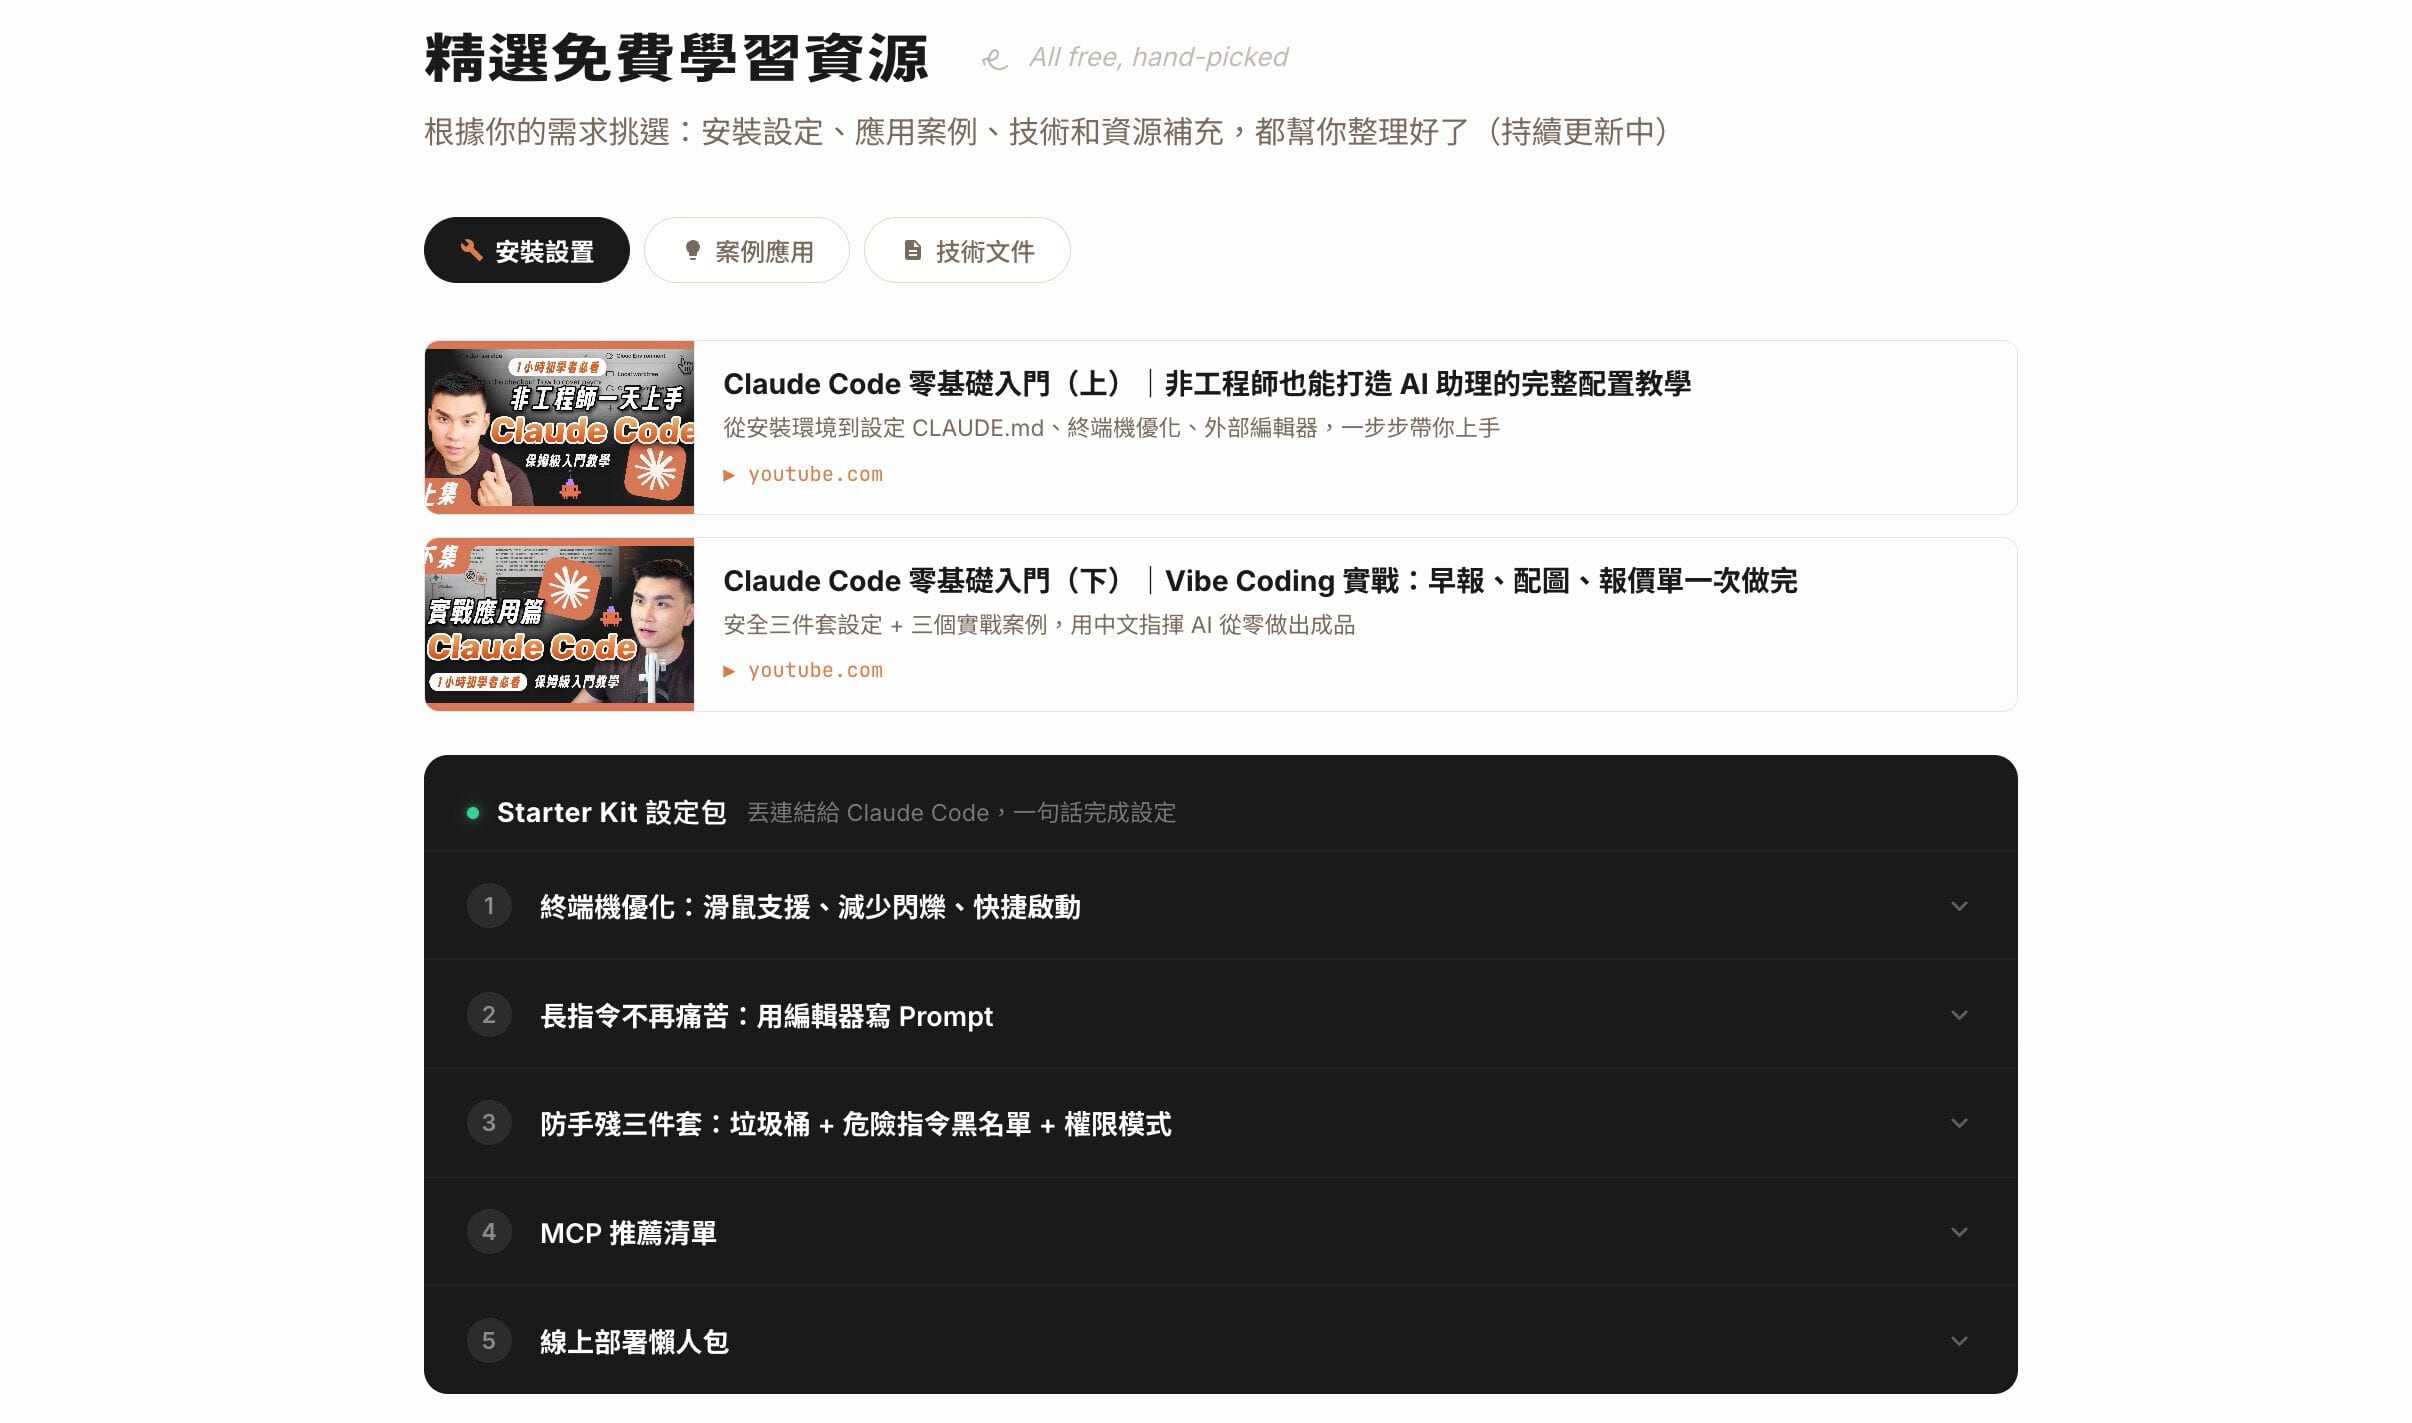This screenshot has height=1423, width=2412.
Task: Click the wrench icon on 安裝設置 tab
Action: [471, 250]
